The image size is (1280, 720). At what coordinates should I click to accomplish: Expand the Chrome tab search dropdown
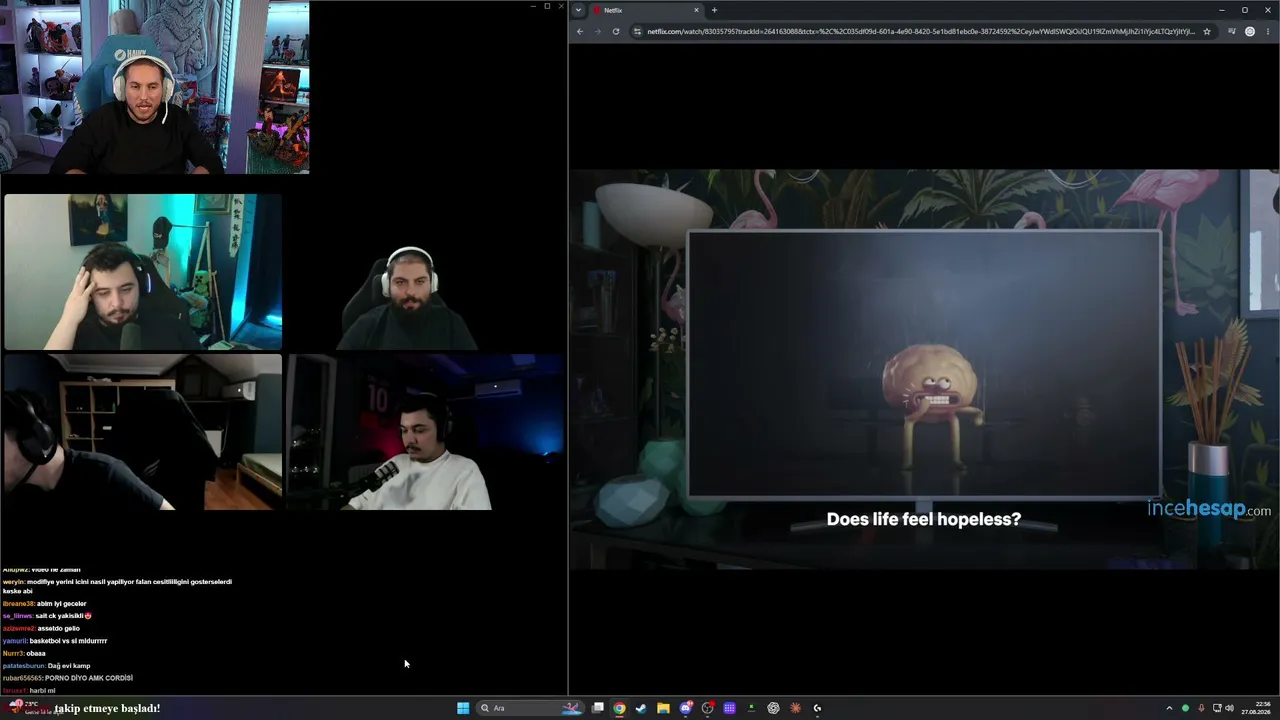click(x=579, y=10)
